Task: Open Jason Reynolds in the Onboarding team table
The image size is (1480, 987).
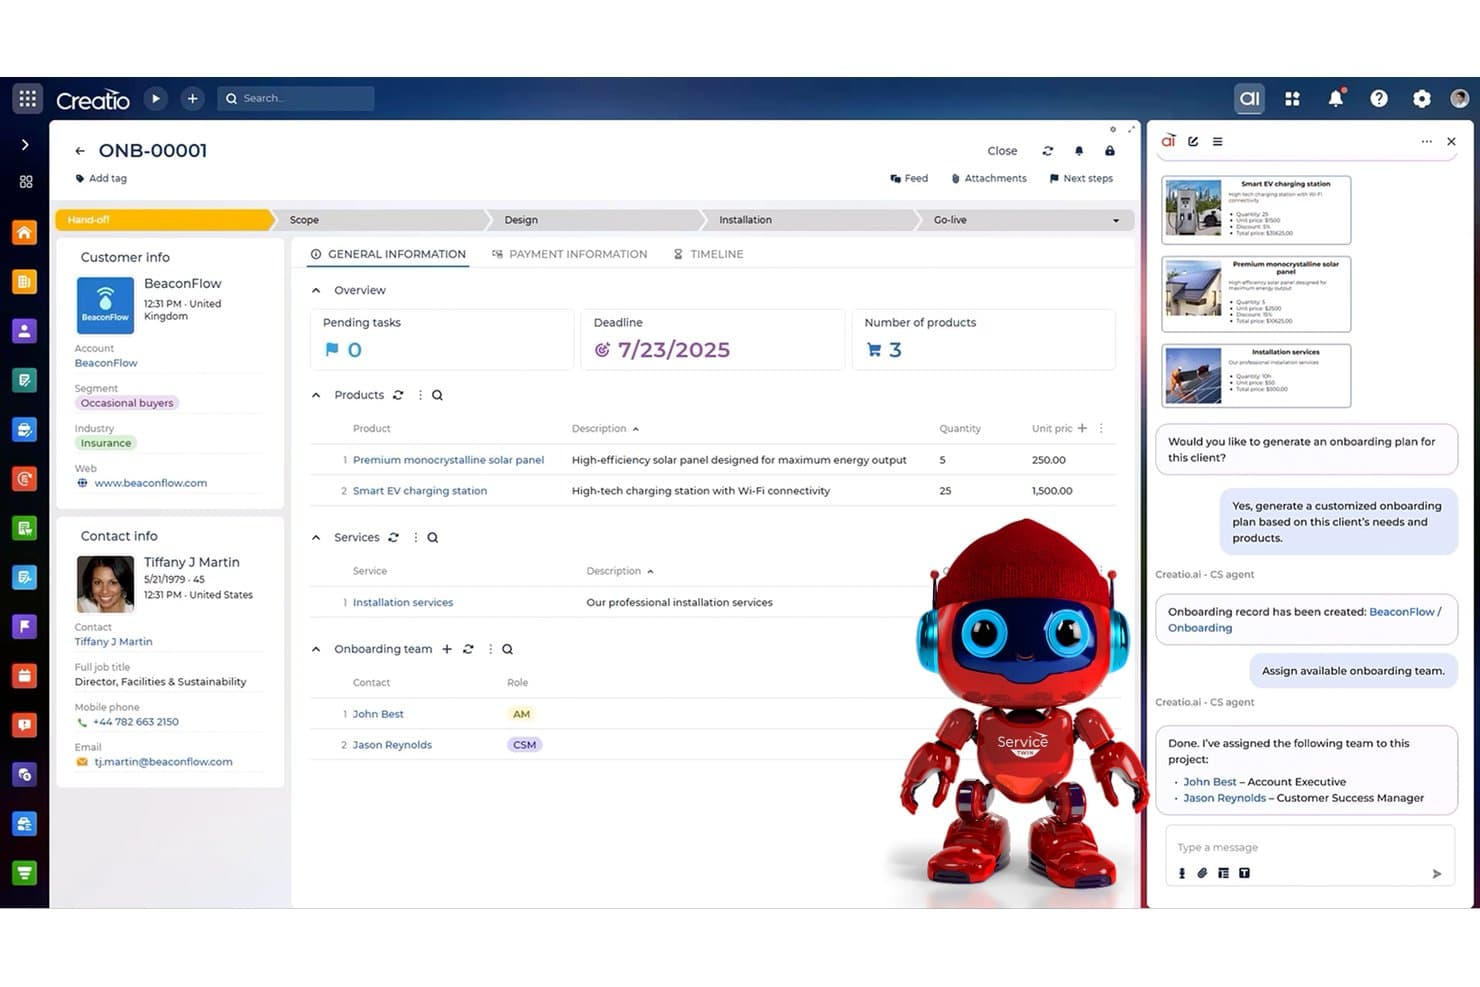Action: (392, 745)
